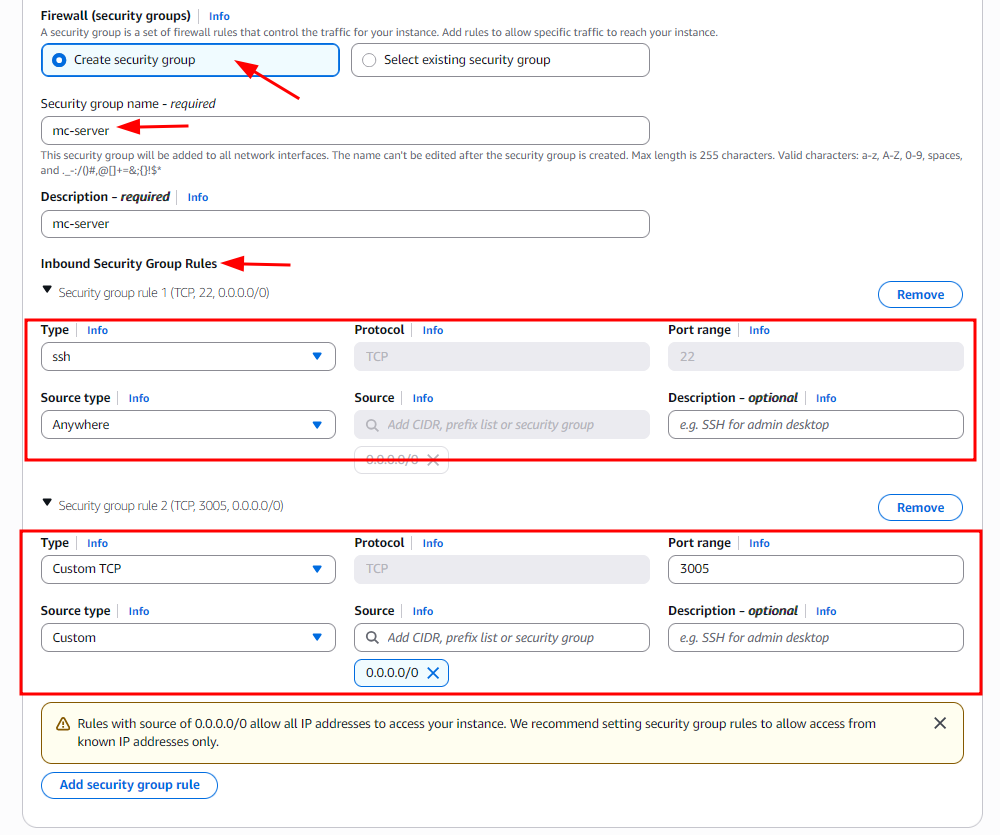Click the search icon in rule 2 Source field
This screenshot has width=1000, height=835.
[x=372, y=638]
